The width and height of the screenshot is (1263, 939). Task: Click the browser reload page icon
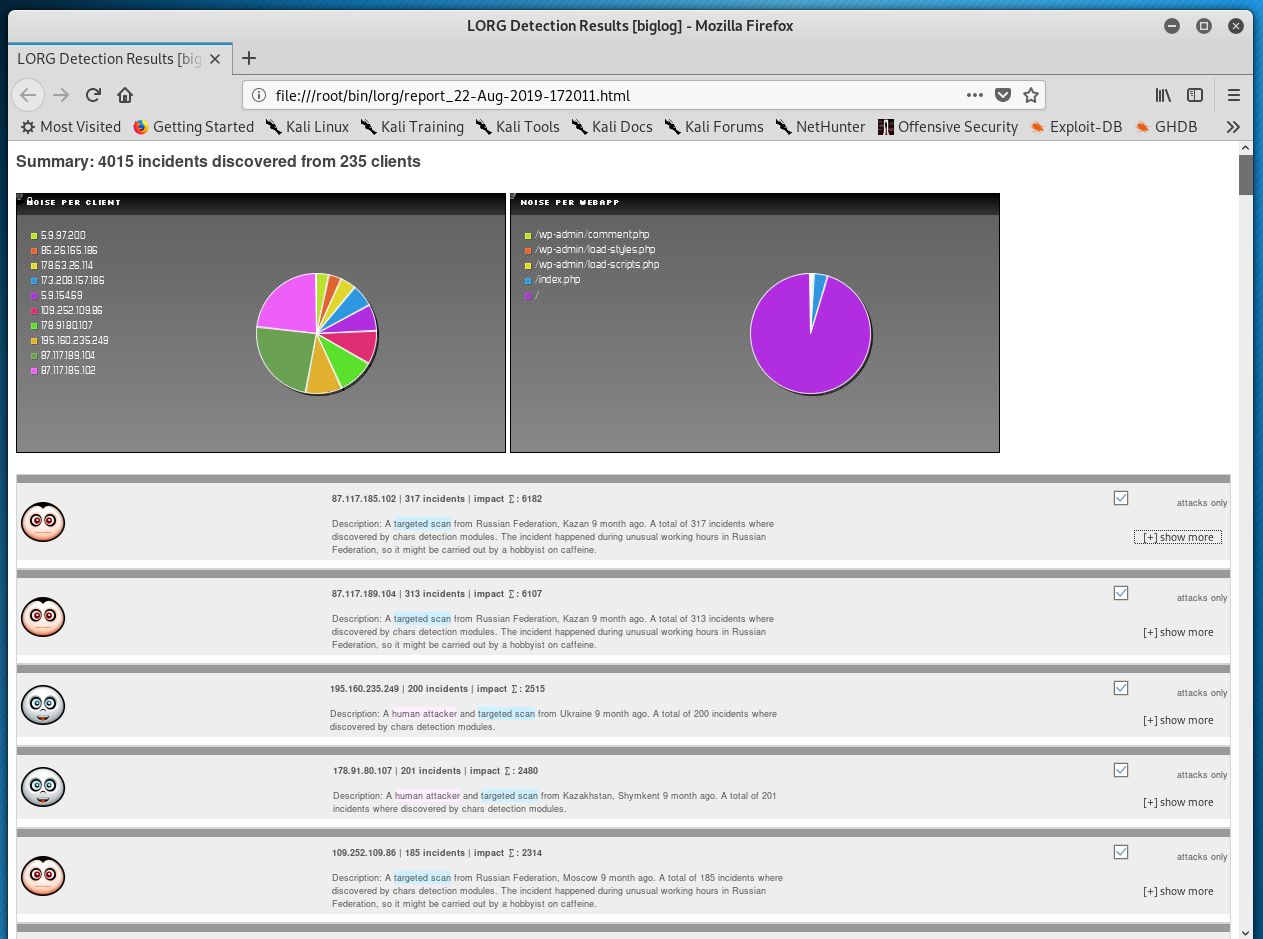click(x=93, y=95)
